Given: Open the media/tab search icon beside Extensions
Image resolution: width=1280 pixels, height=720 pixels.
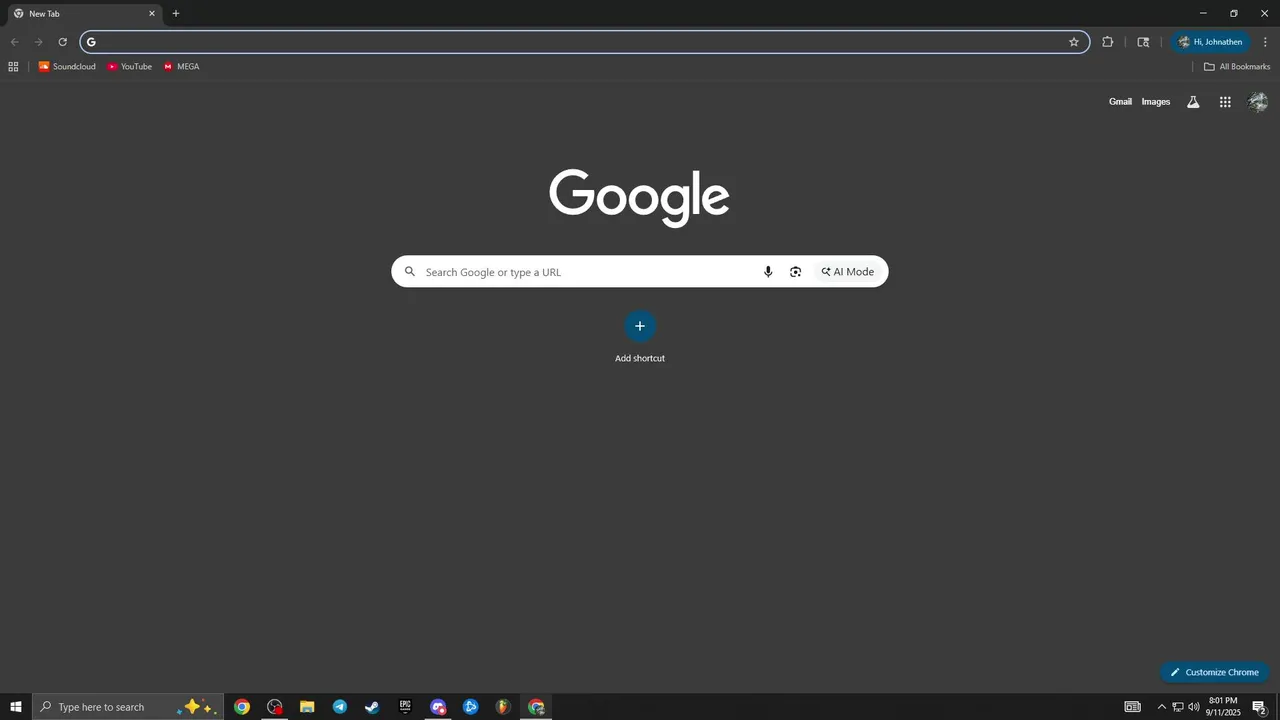Looking at the screenshot, I should 1143,42.
